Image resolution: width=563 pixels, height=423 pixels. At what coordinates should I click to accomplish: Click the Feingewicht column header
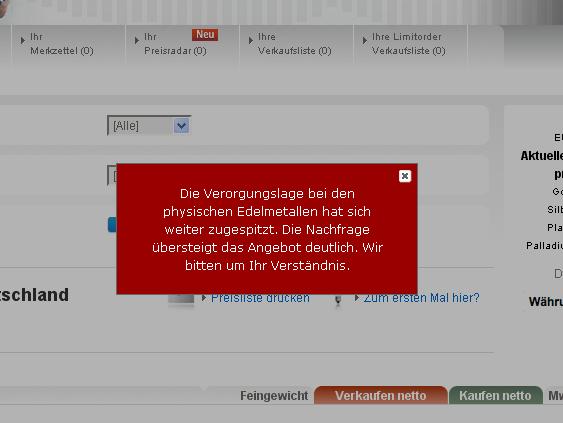click(x=274, y=396)
